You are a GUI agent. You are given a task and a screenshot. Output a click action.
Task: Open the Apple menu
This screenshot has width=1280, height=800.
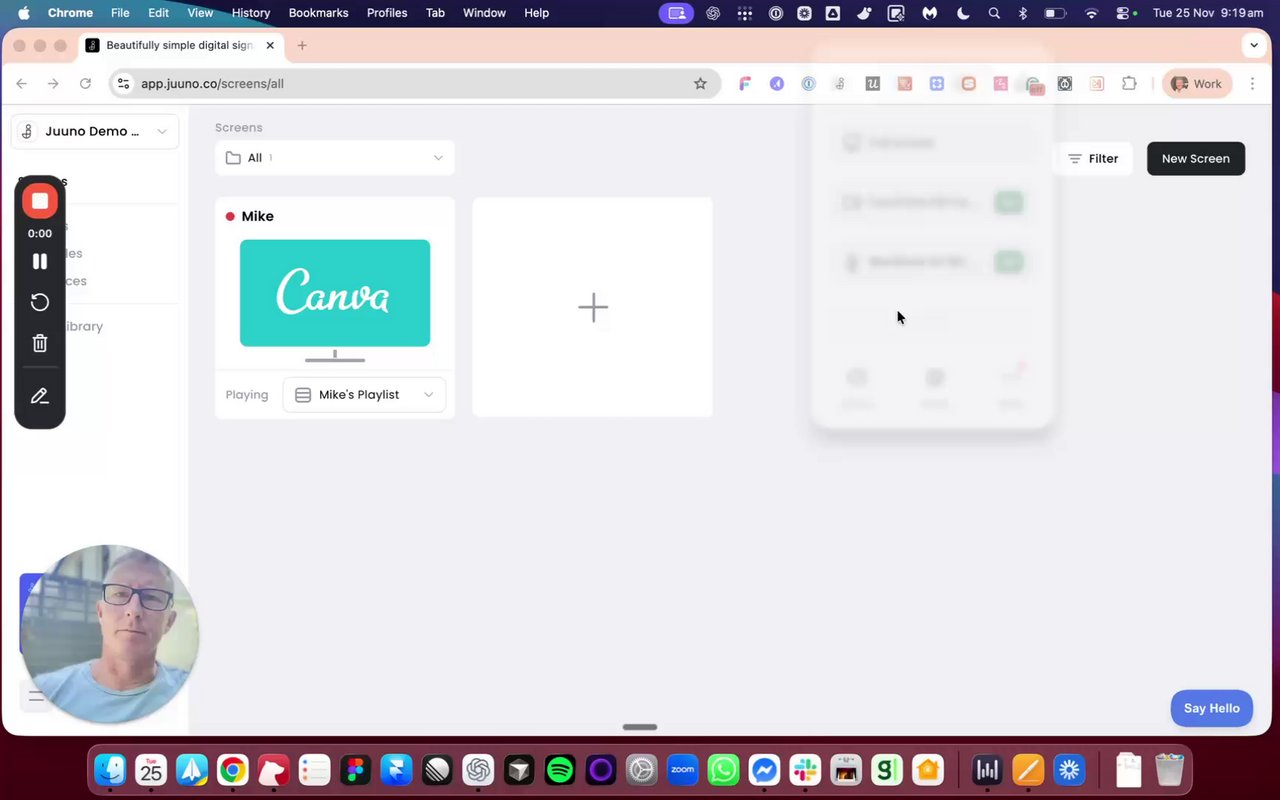tap(24, 13)
